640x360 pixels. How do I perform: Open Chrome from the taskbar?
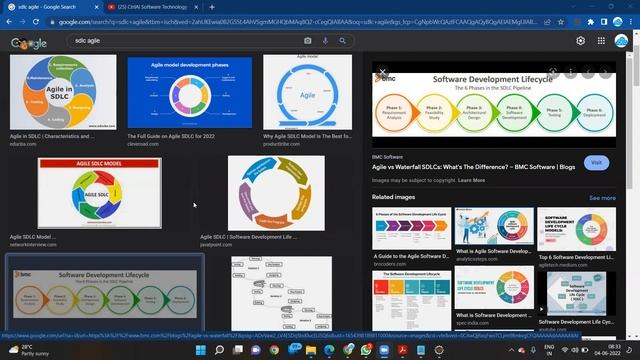(x=274, y=350)
